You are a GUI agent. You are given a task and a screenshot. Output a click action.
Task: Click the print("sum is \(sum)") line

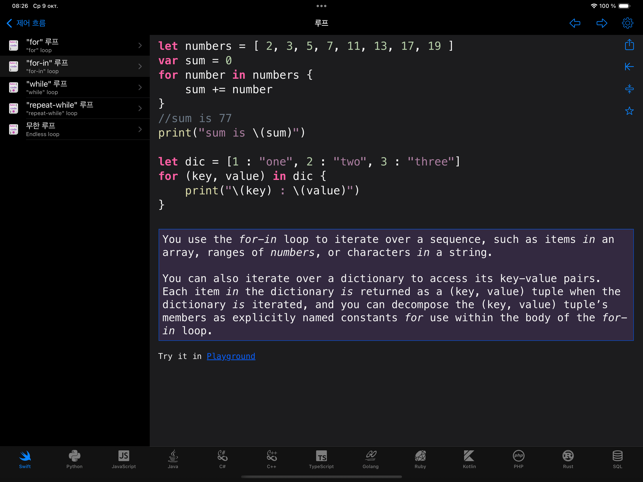pos(232,133)
